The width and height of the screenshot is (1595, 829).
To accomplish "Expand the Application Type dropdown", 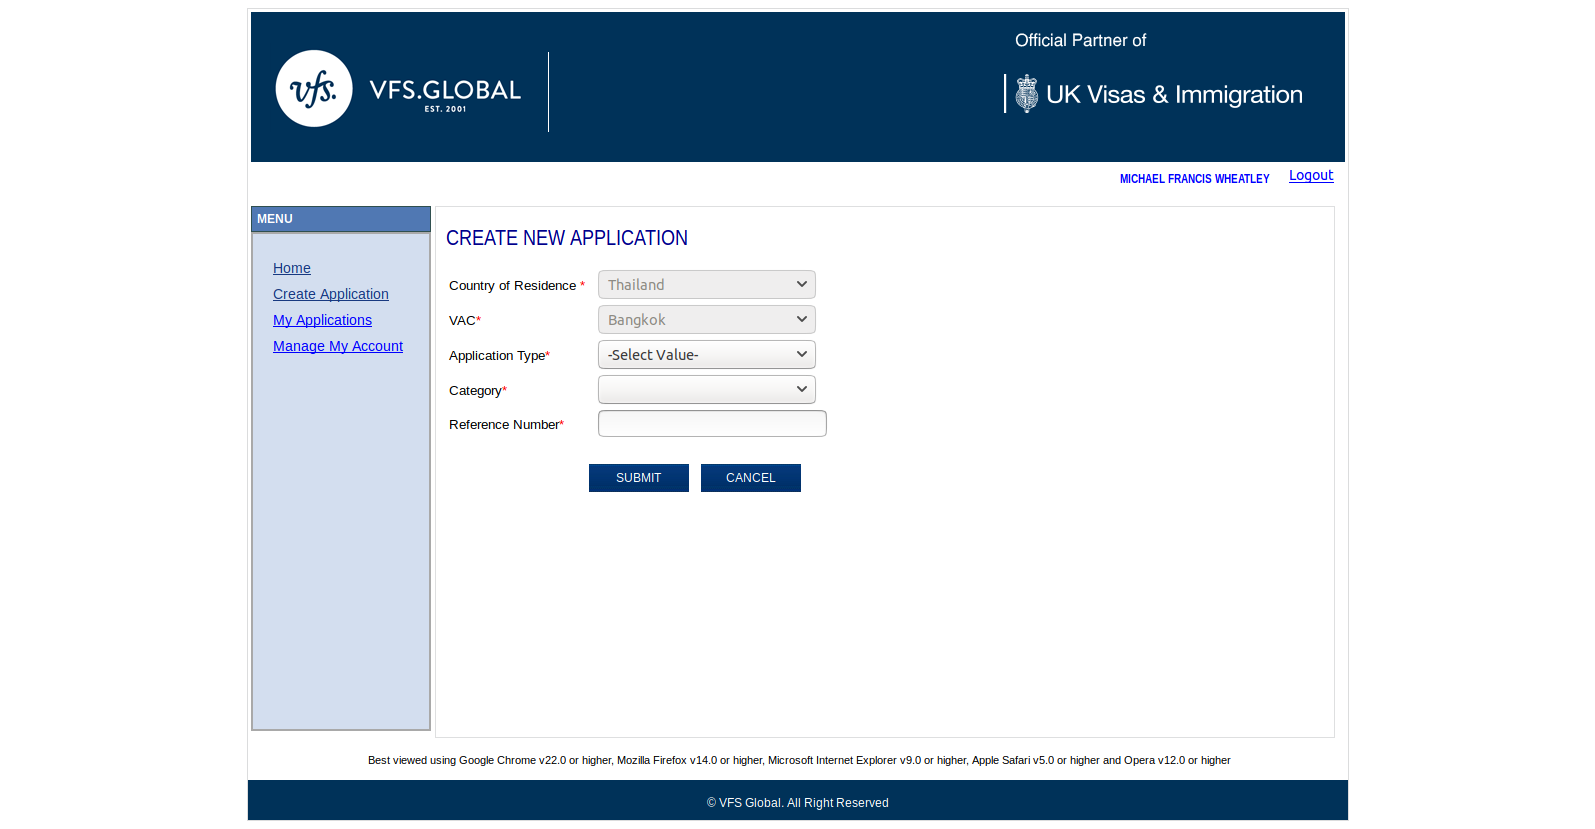I will coord(707,354).
